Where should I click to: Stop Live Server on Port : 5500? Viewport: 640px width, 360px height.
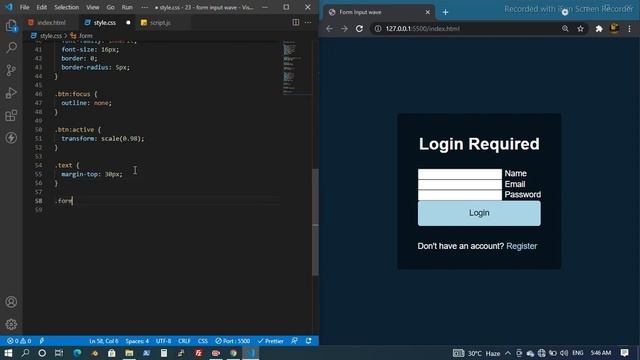point(233,341)
